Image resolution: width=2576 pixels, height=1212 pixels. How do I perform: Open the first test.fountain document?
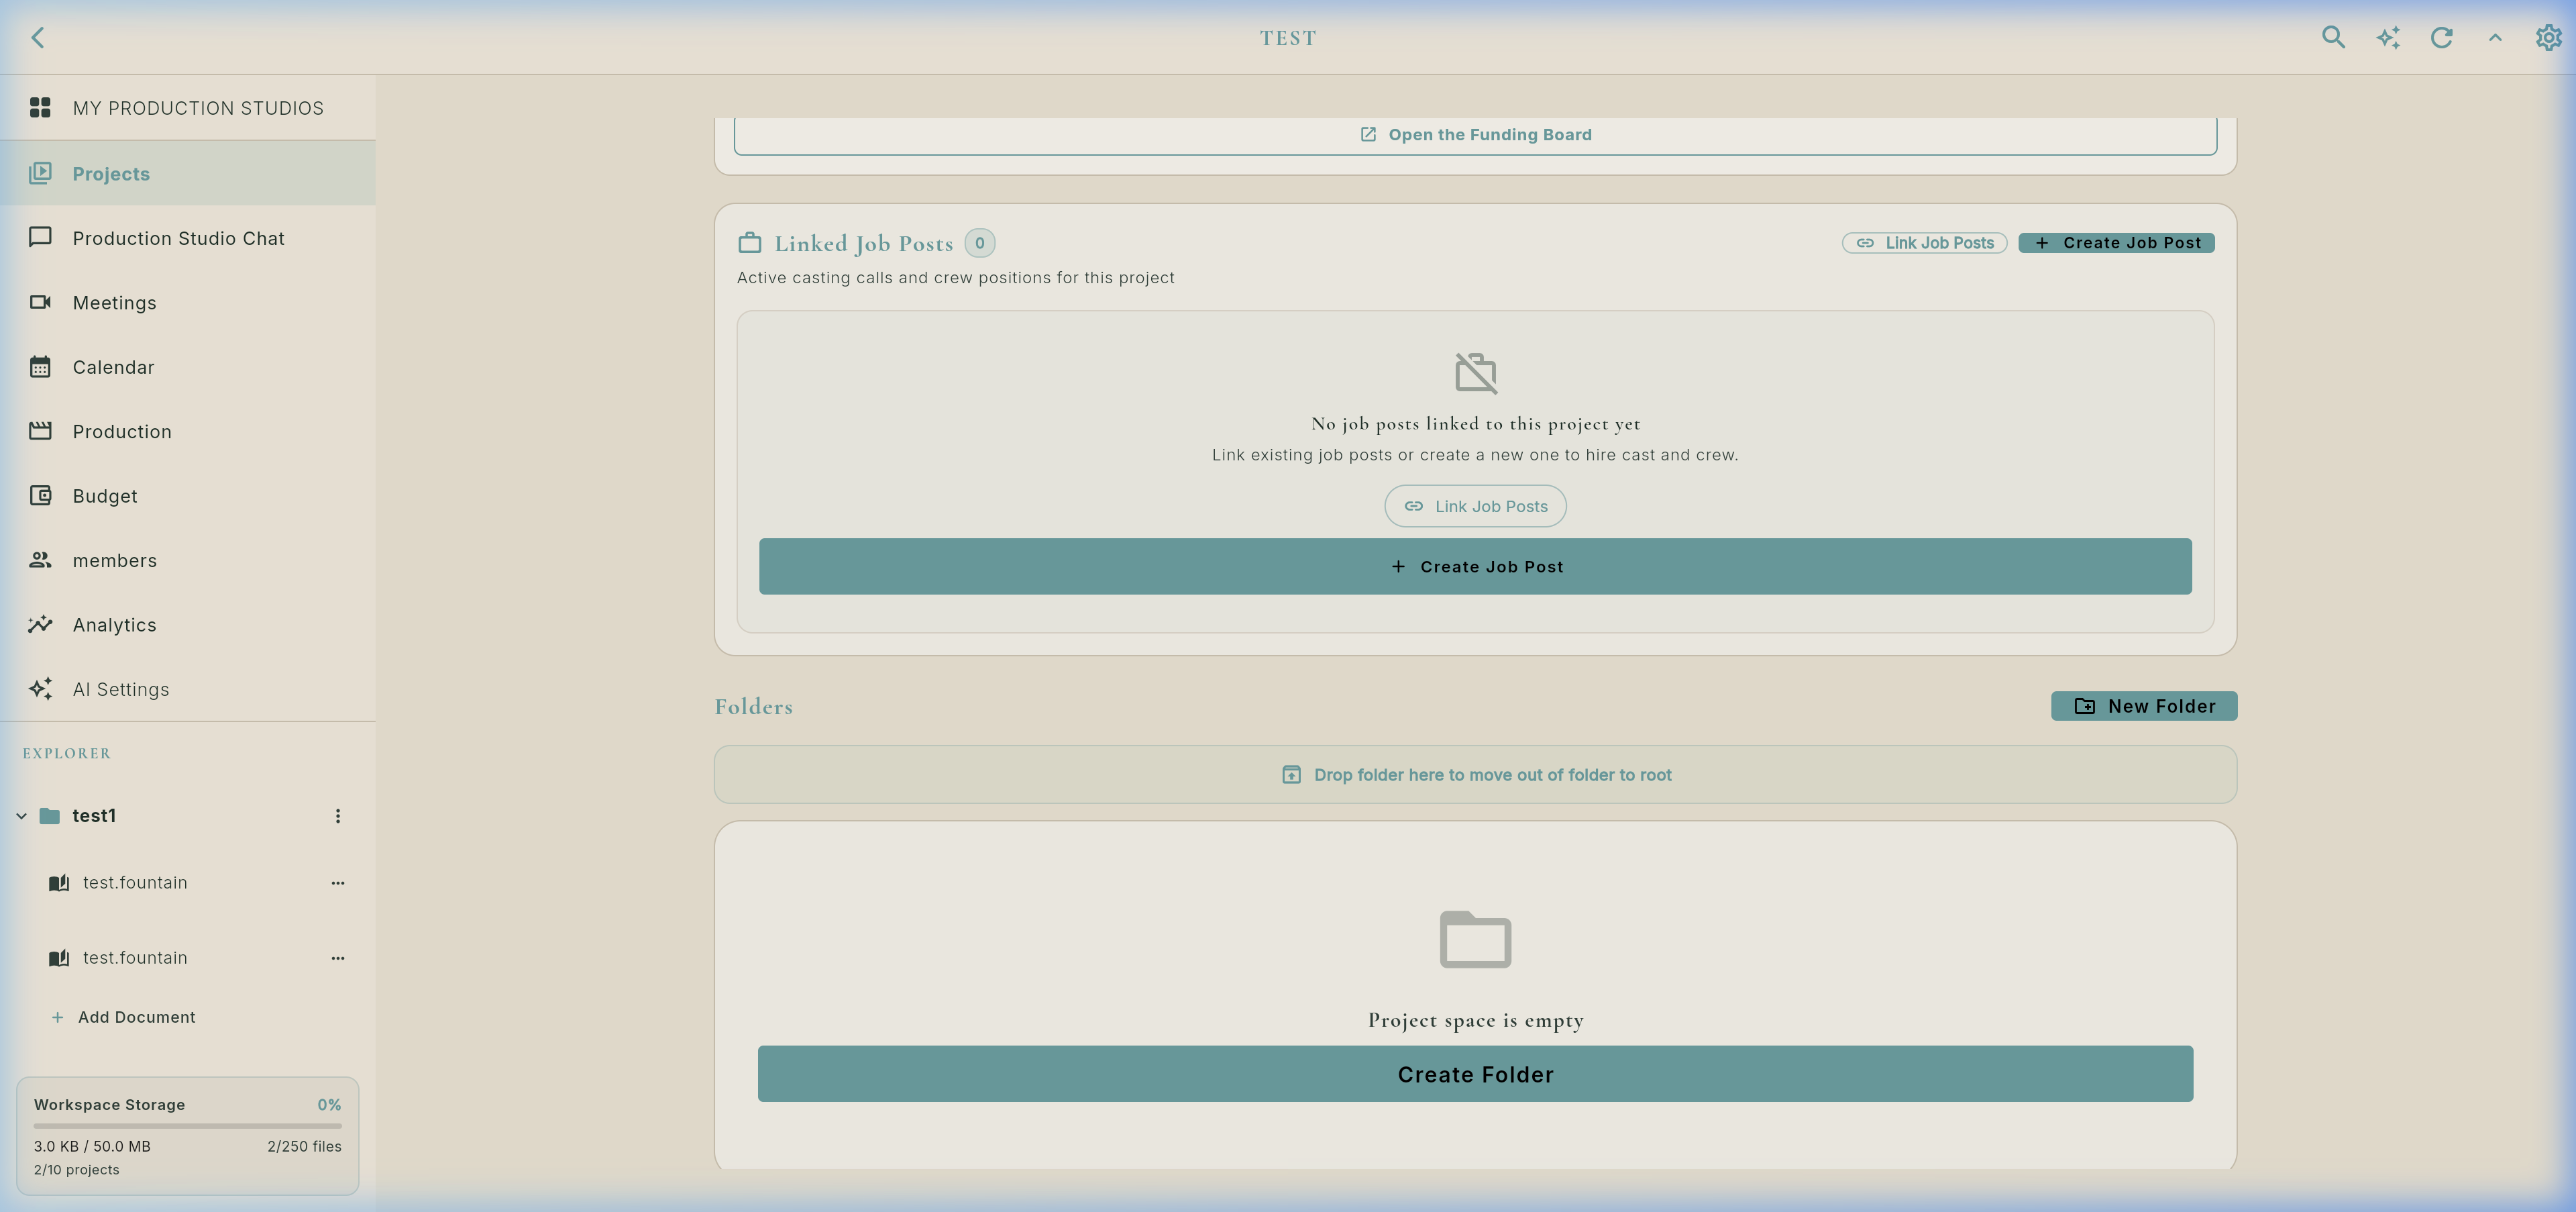coord(135,883)
